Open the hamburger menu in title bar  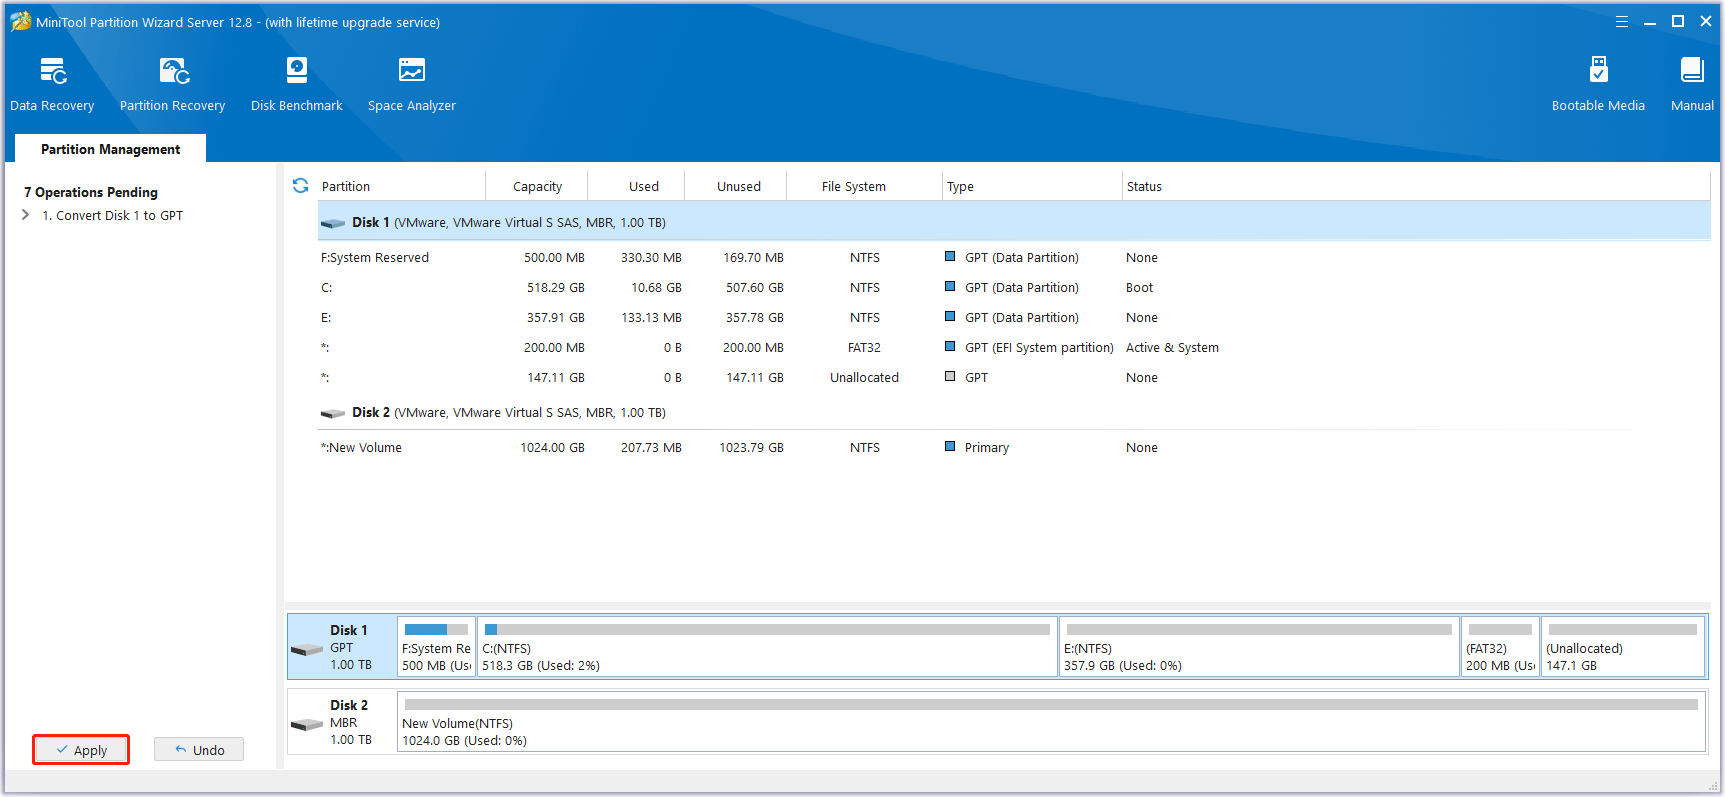click(x=1622, y=21)
